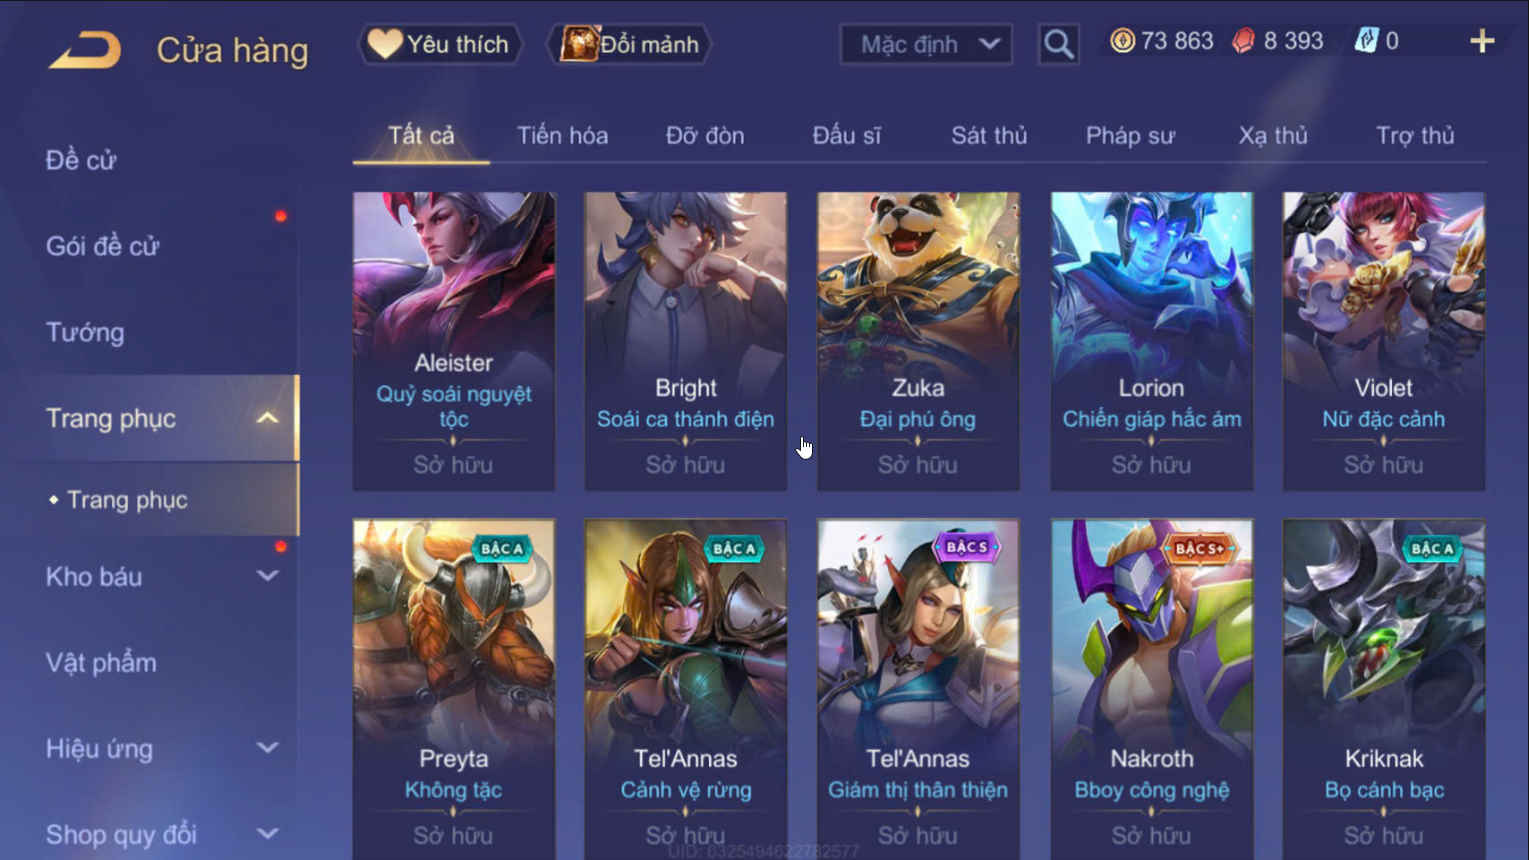
Task: Collapse the Trang phục sidebar section
Action: 267,418
